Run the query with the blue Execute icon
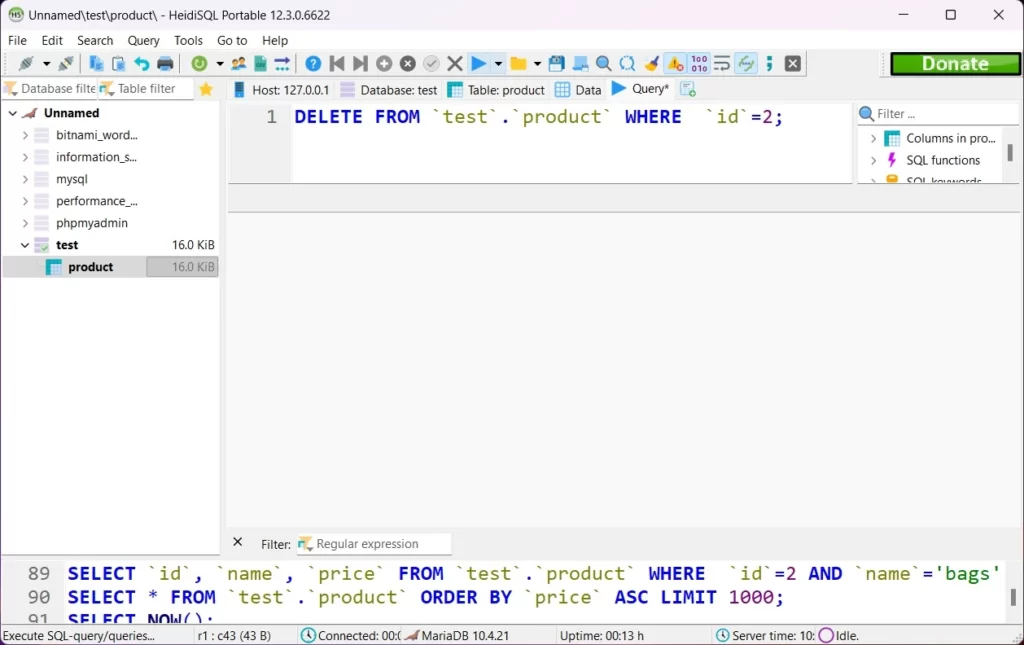Screen dimensions: 1024x645 479,63
